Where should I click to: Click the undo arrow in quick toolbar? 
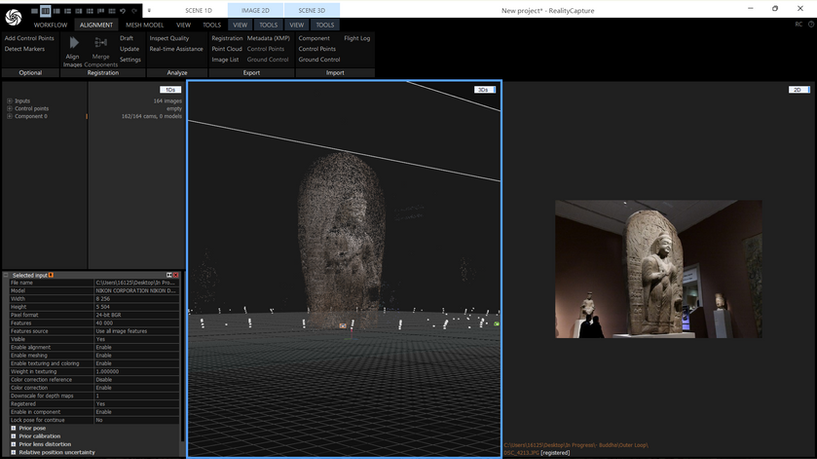pos(121,10)
